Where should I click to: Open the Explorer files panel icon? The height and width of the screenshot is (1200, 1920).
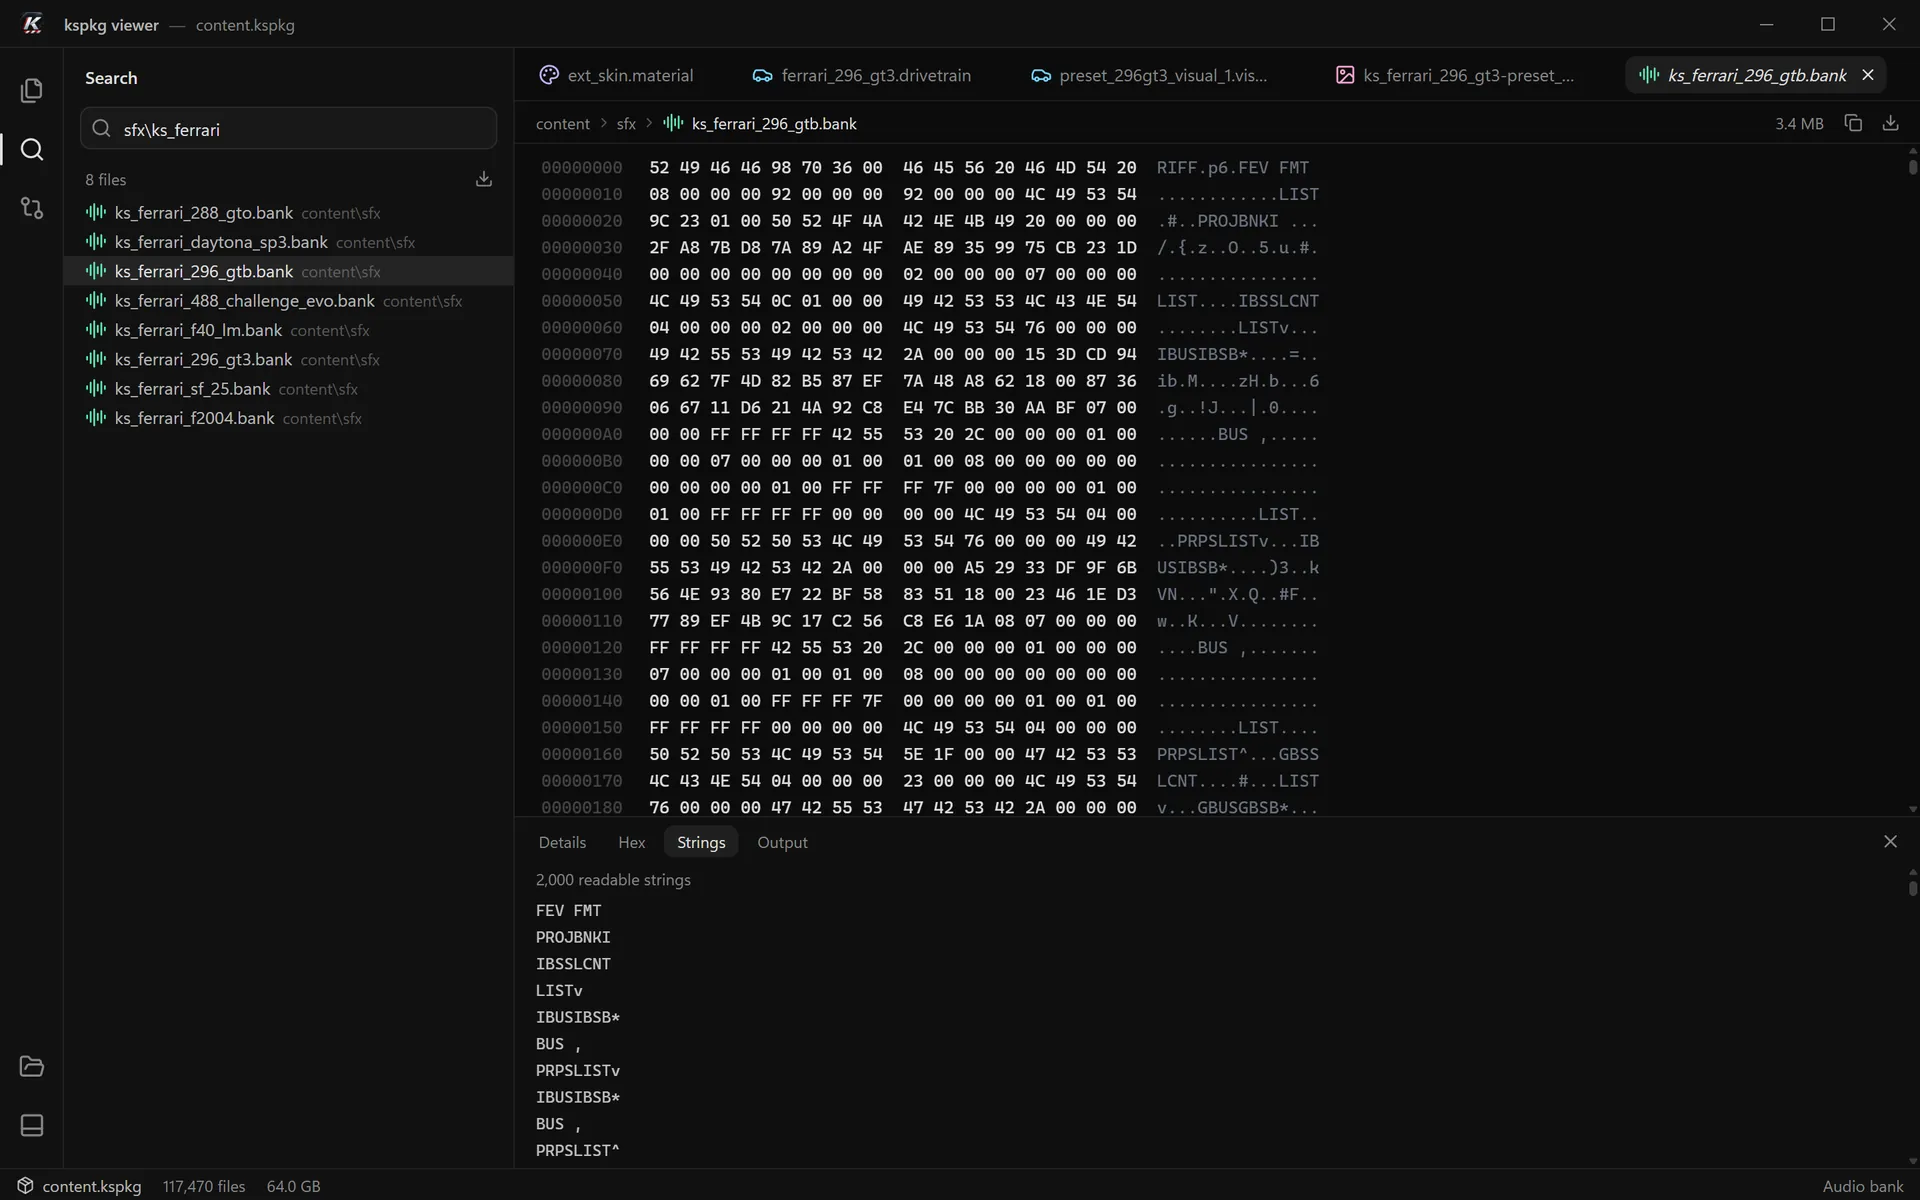(x=32, y=91)
